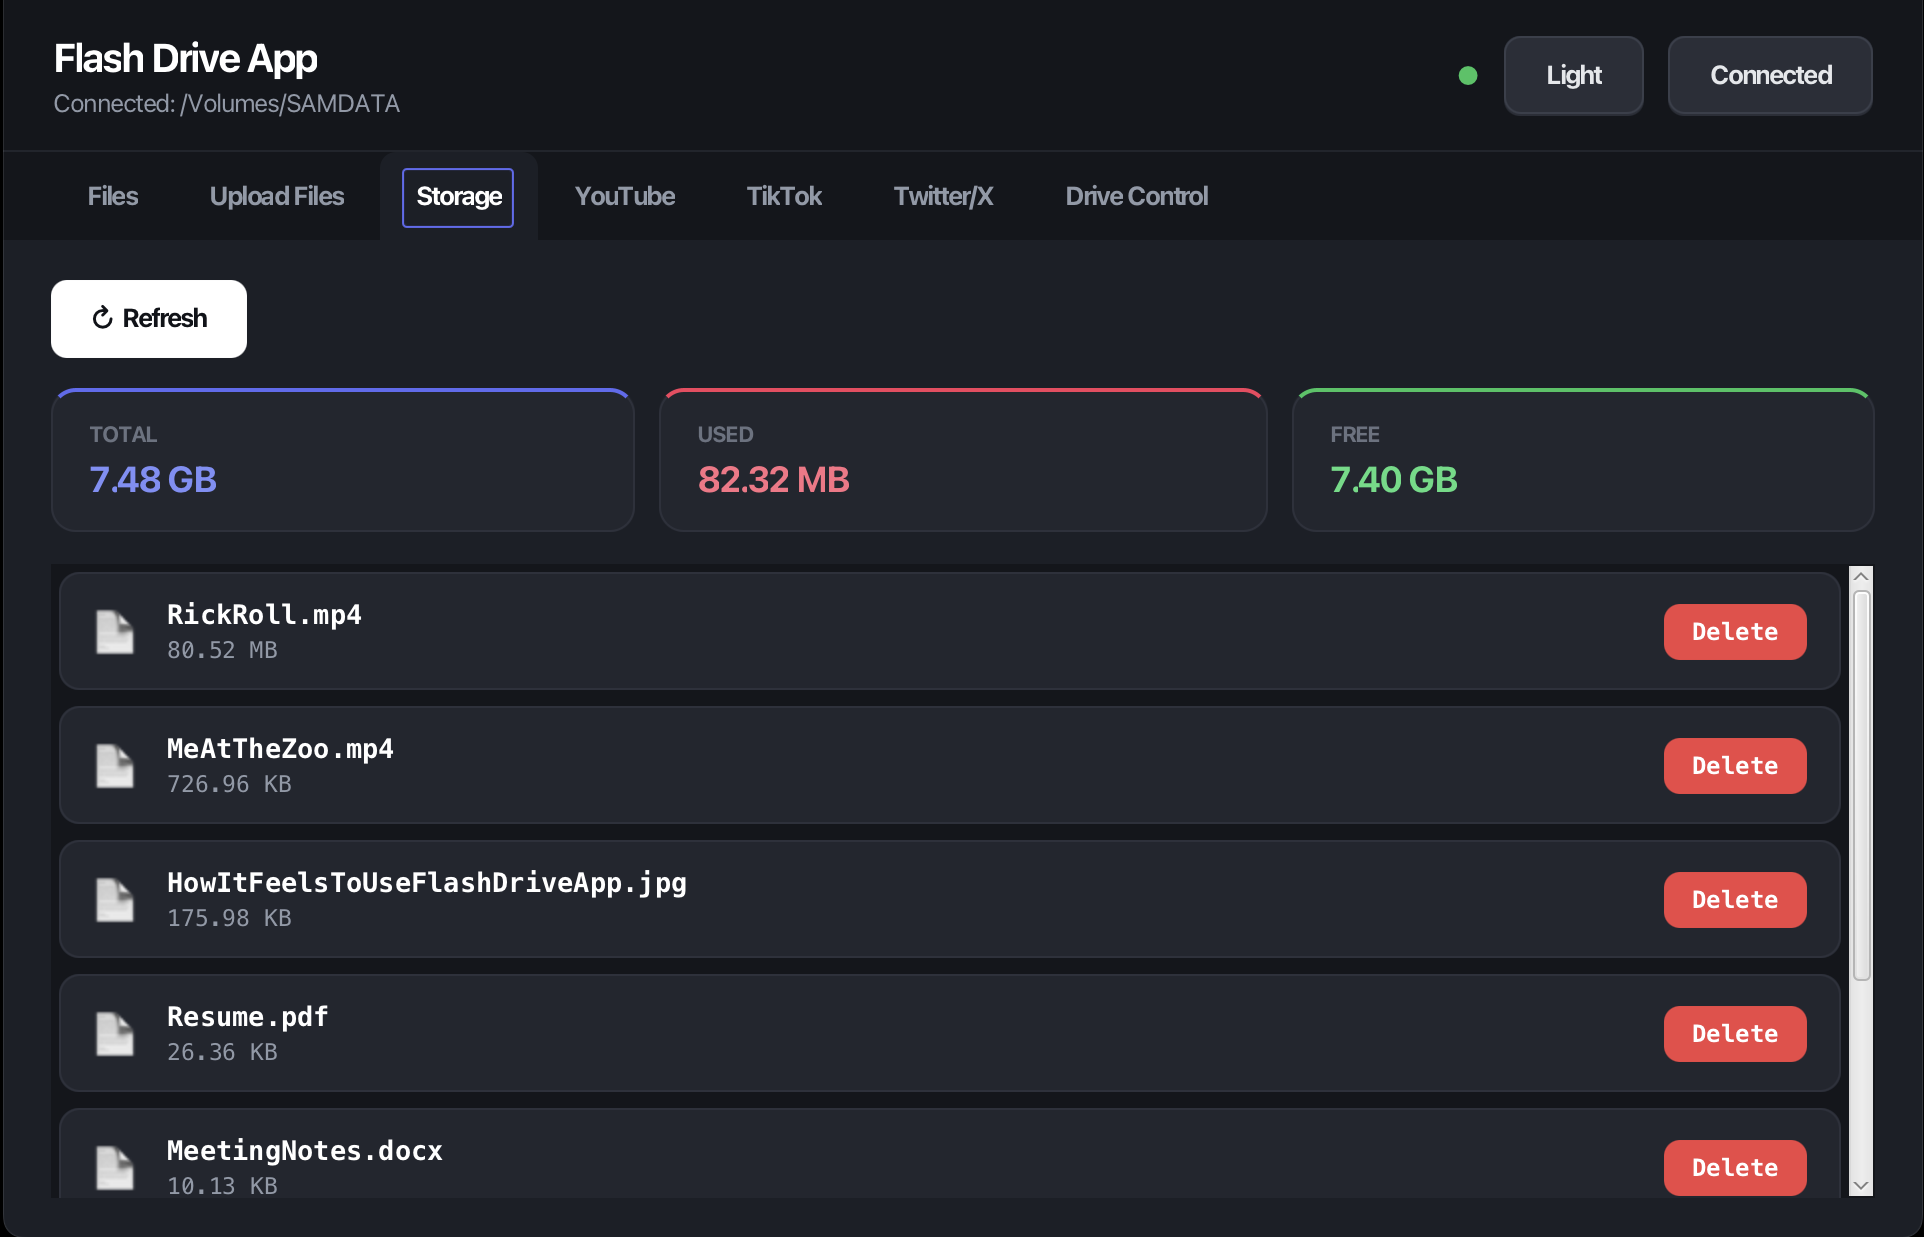Click the 726.96 KB size text

(229, 784)
